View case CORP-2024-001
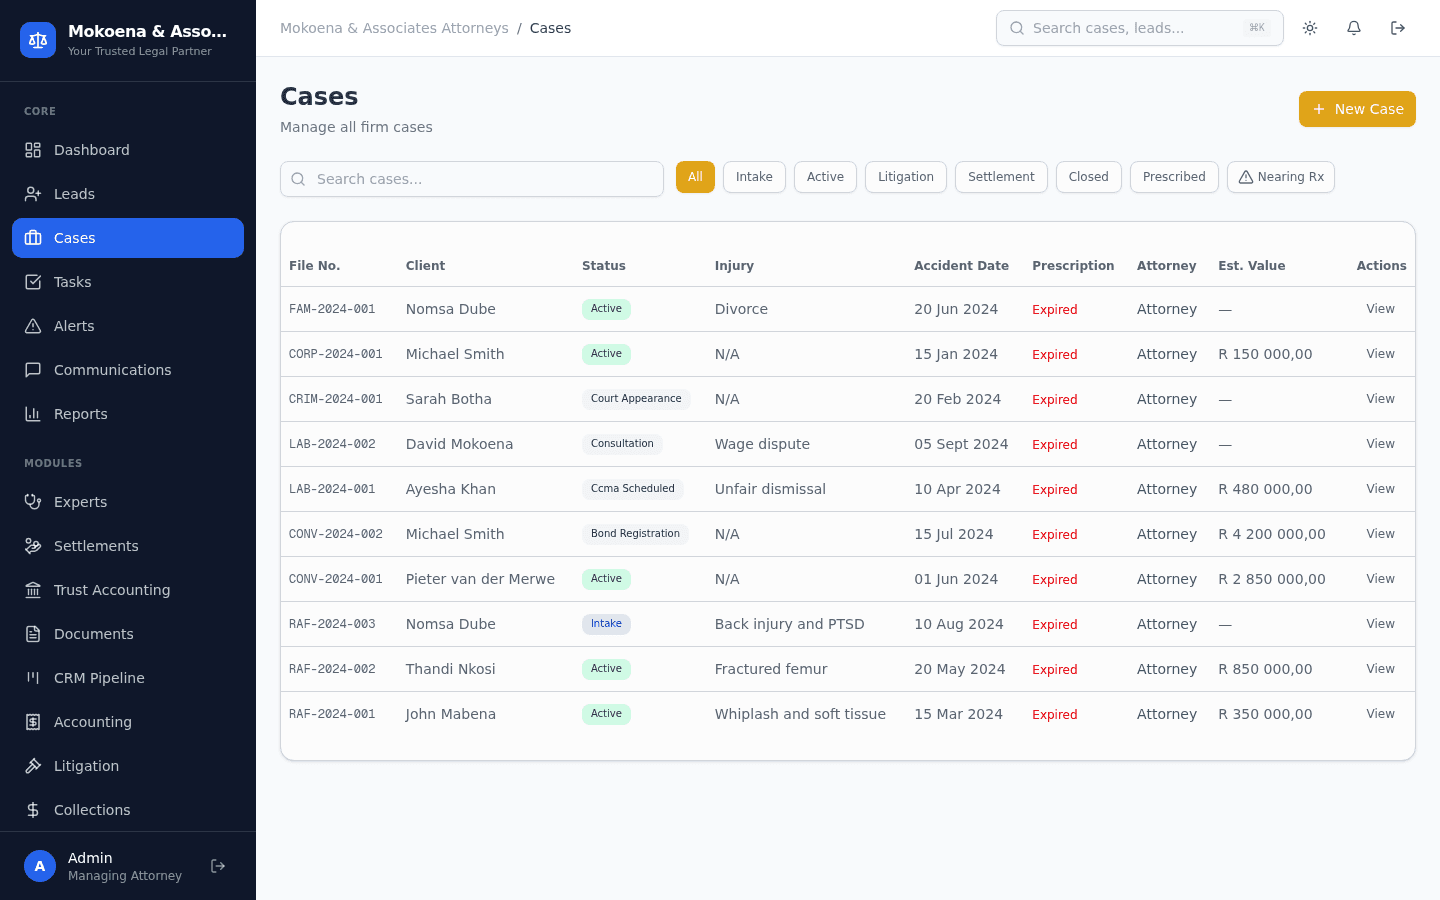Image resolution: width=1440 pixels, height=900 pixels. [x=1380, y=354]
